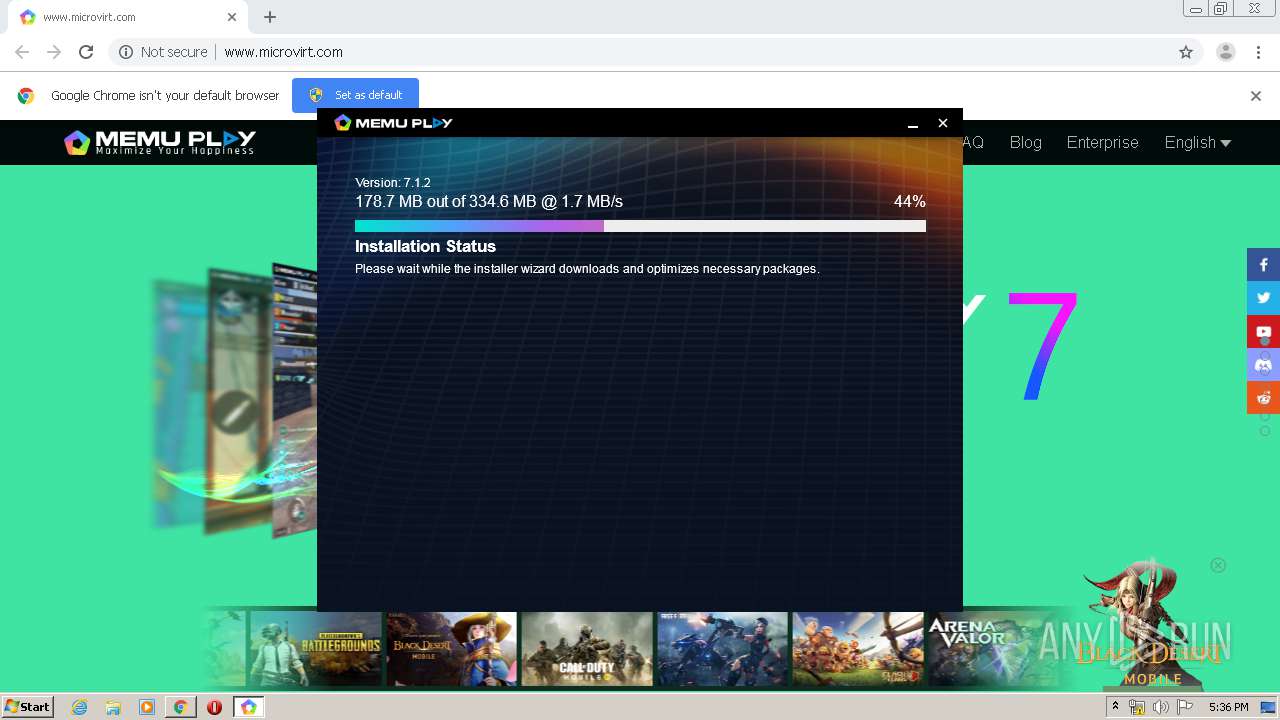Open the Clash of Clans thumbnail
Screen dimensions: 1280x720
[858, 649]
